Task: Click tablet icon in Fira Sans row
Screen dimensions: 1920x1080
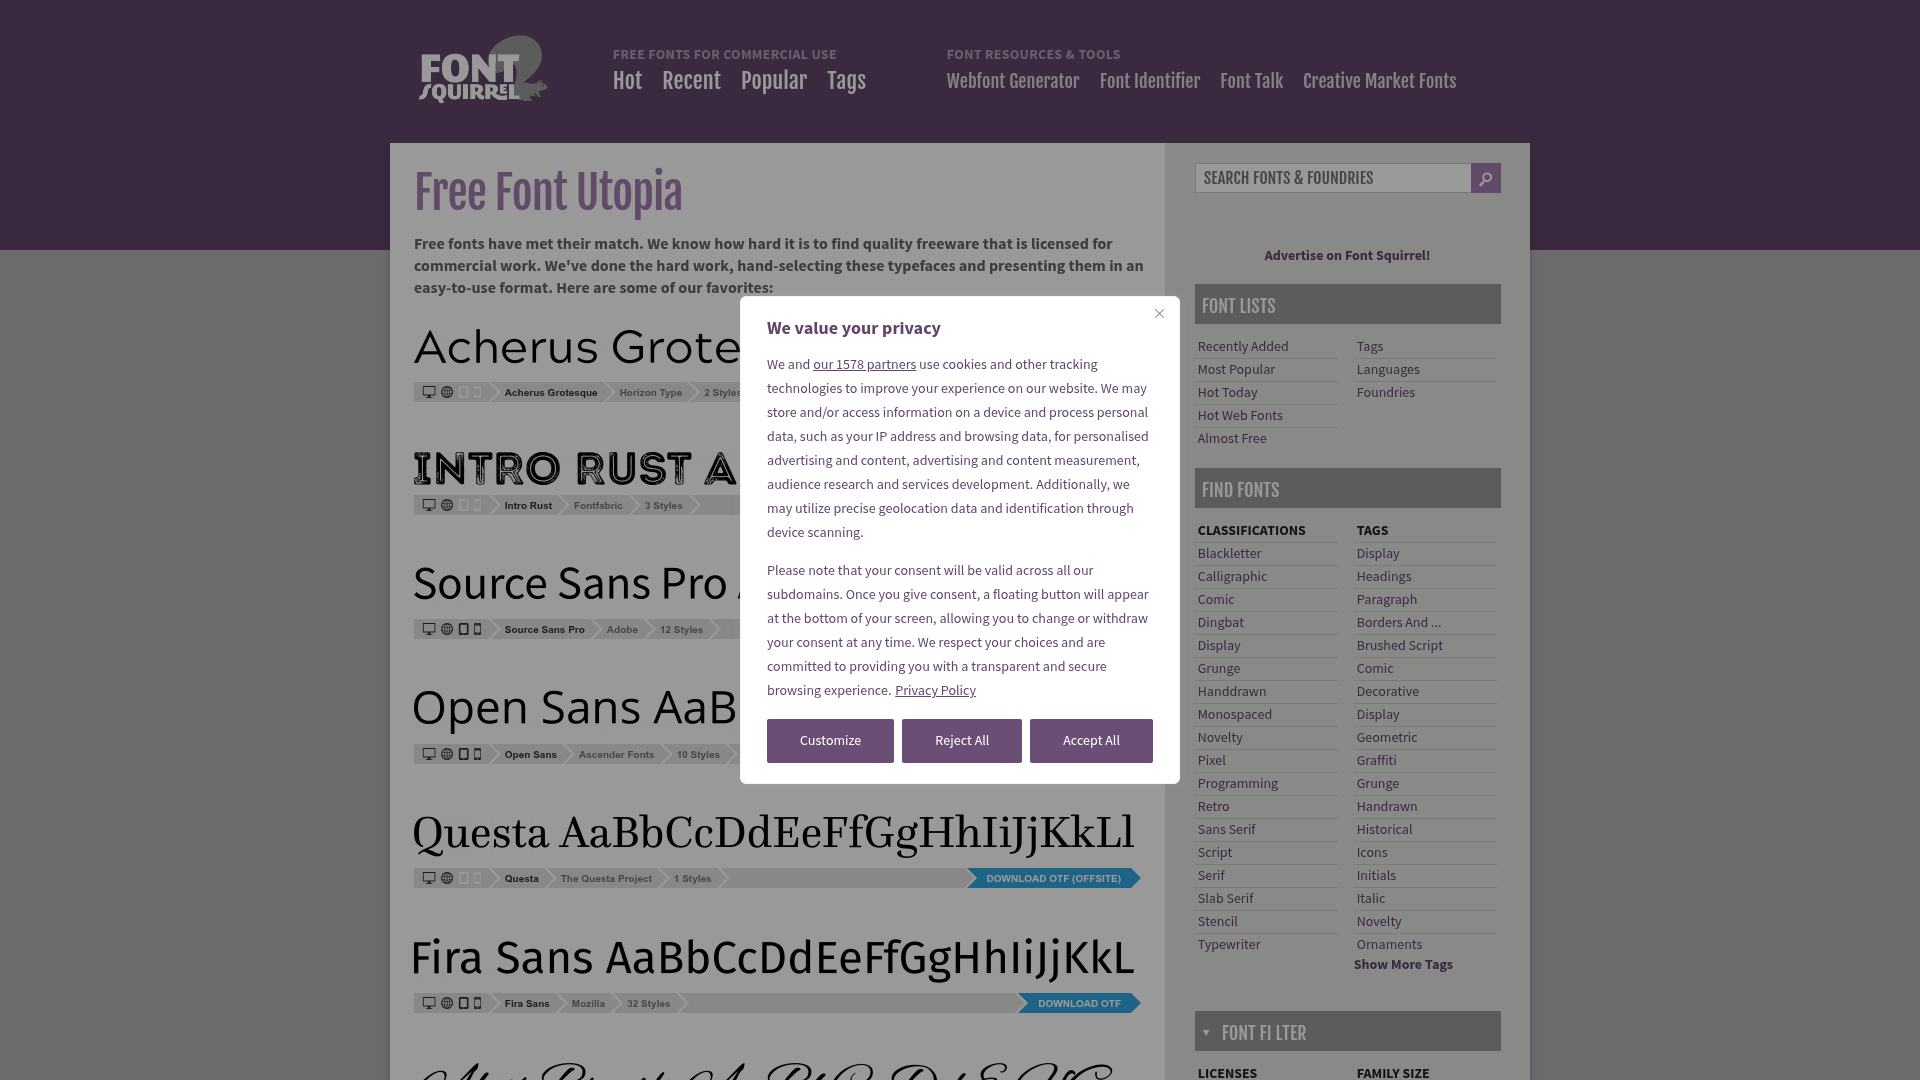Action: 463,1003
